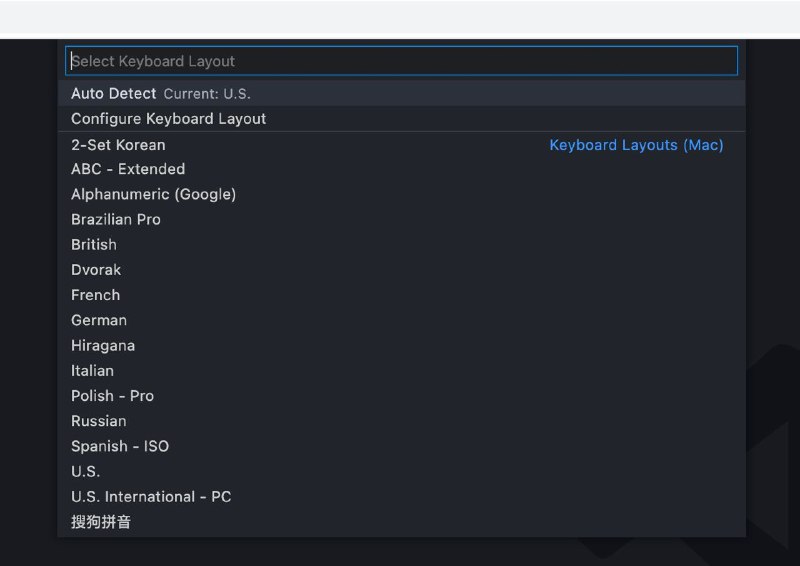Viewport: 800px width, 566px height.
Task: Choose Auto Detect keyboard layout
Action: click(113, 93)
